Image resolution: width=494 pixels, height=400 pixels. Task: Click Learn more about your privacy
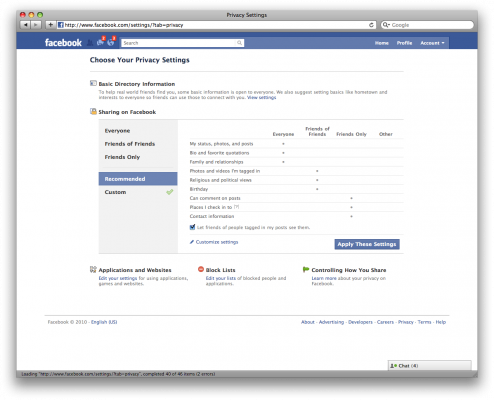point(324,278)
